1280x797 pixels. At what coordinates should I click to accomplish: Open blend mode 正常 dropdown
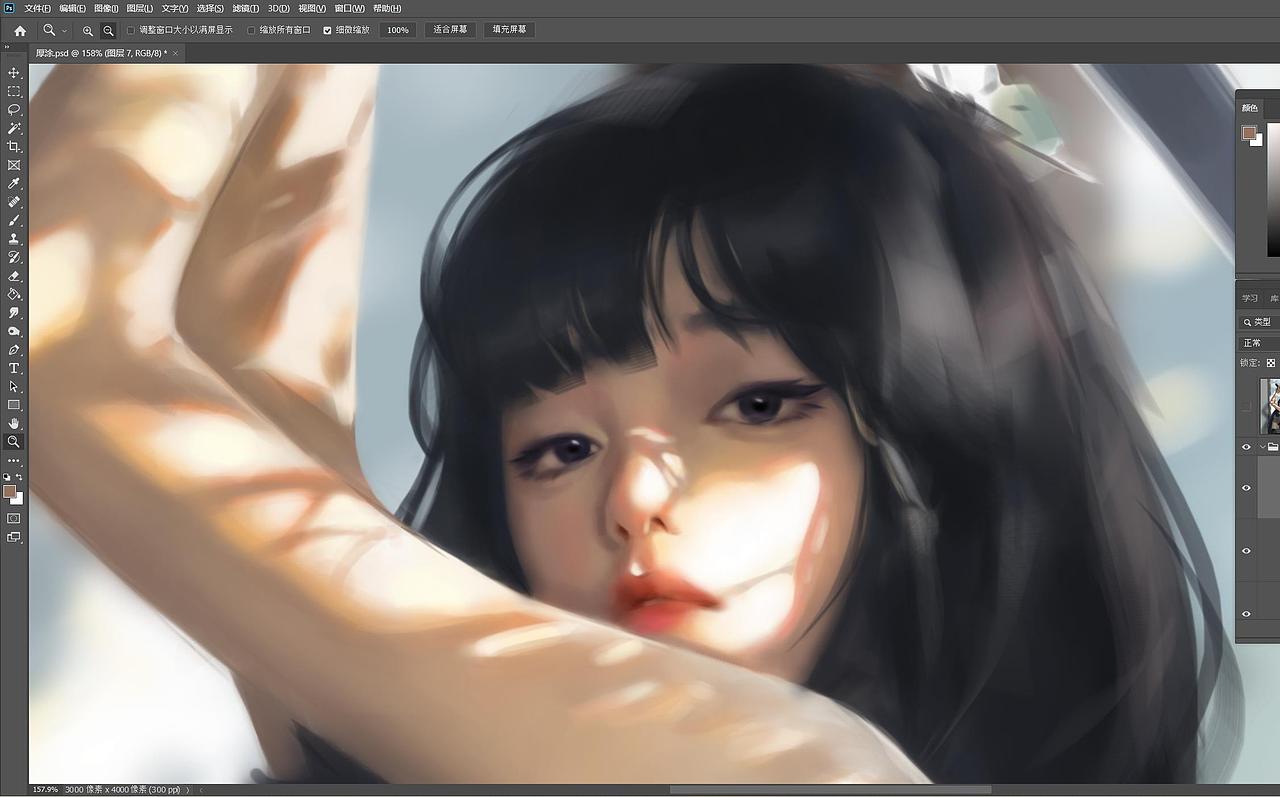1260,343
